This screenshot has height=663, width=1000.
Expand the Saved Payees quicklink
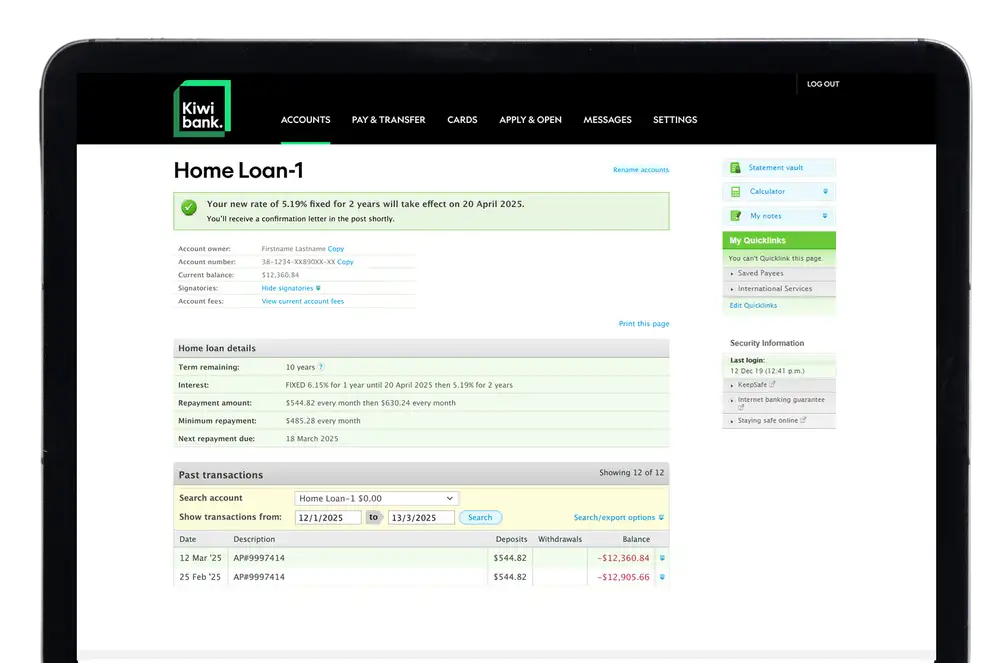pos(763,273)
